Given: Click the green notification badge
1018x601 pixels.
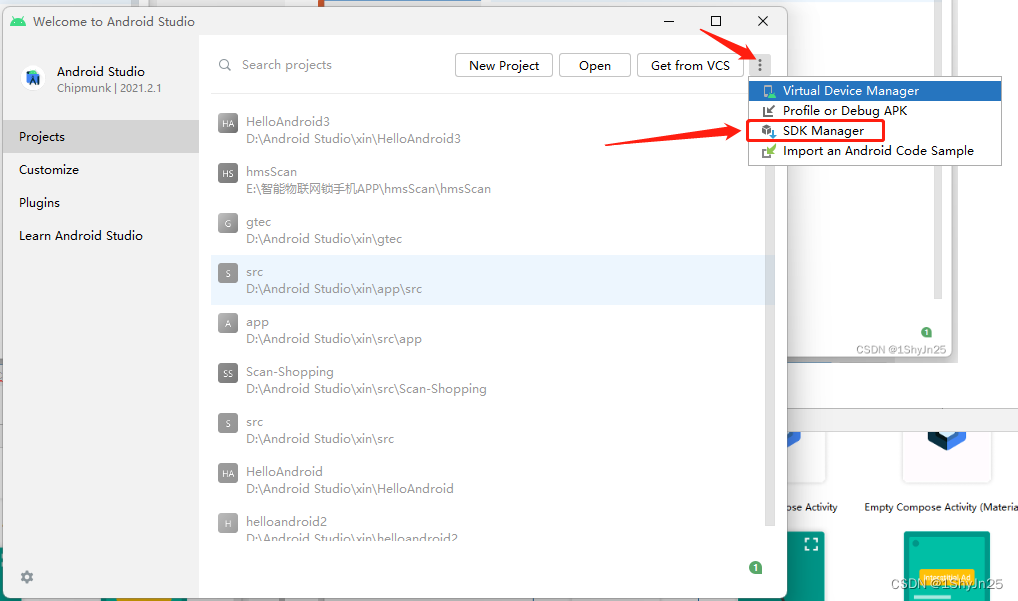Looking at the screenshot, I should point(756,567).
